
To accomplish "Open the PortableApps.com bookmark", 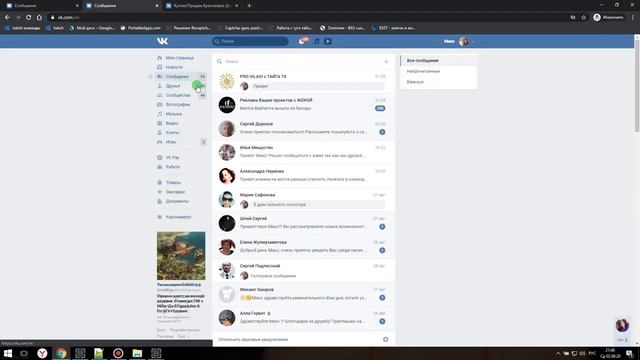I will coord(140,28).
